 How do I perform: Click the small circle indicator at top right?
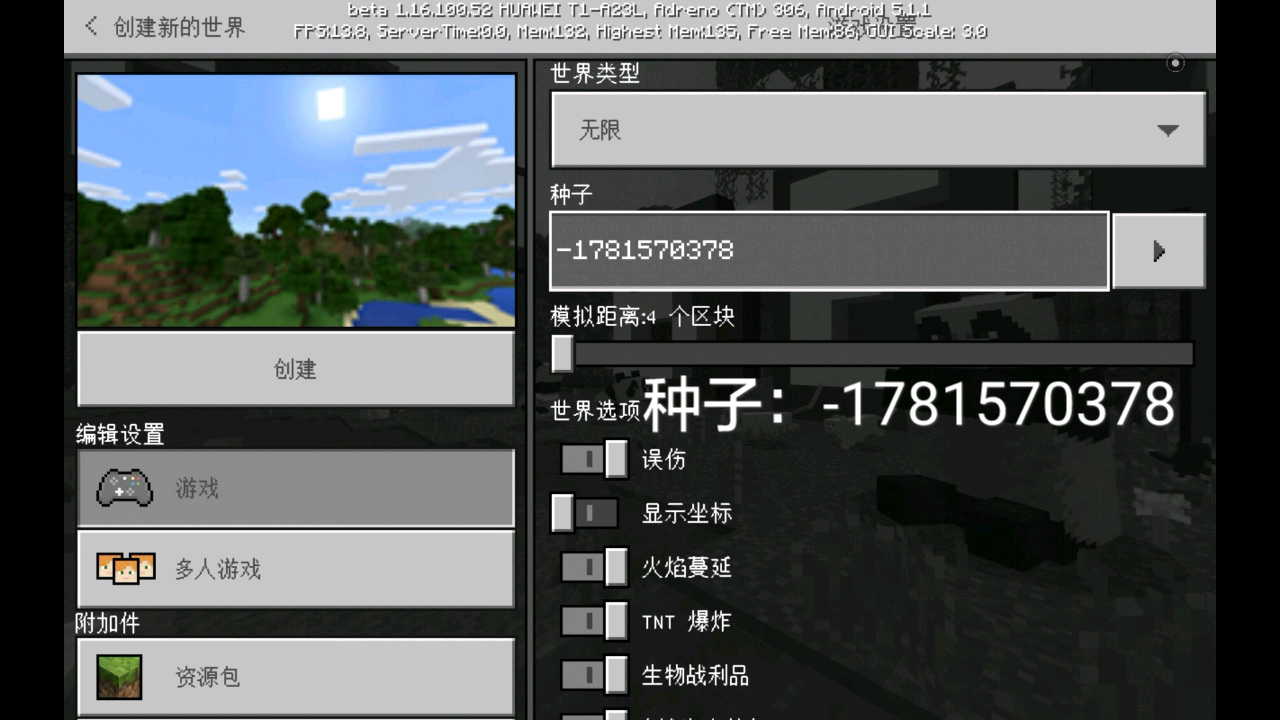click(1176, 63)
